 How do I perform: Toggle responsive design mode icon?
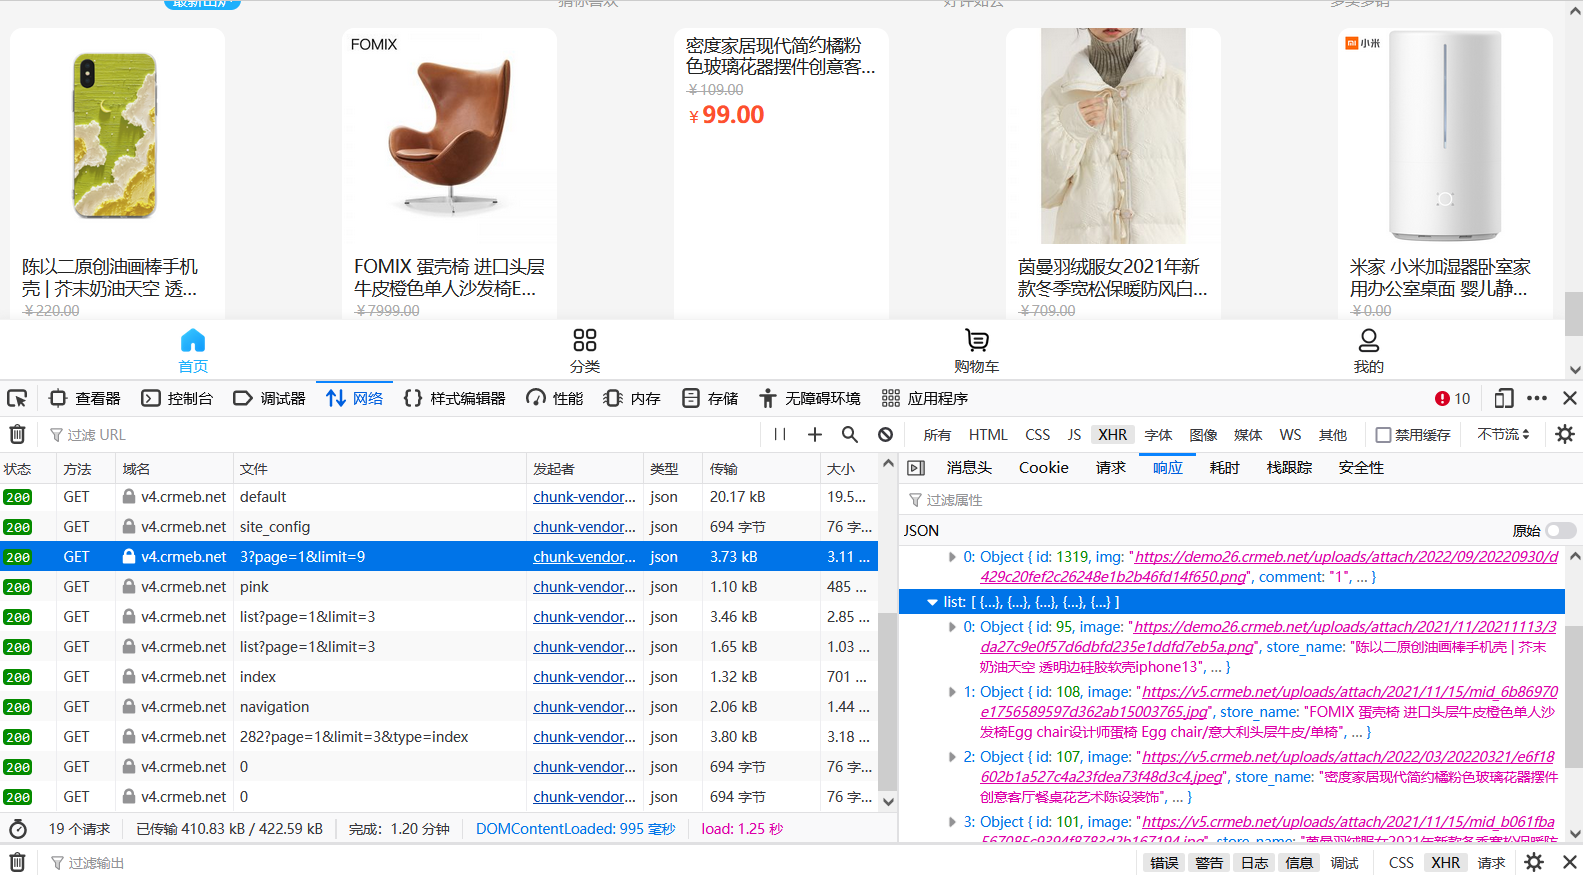coord(1503,398)
